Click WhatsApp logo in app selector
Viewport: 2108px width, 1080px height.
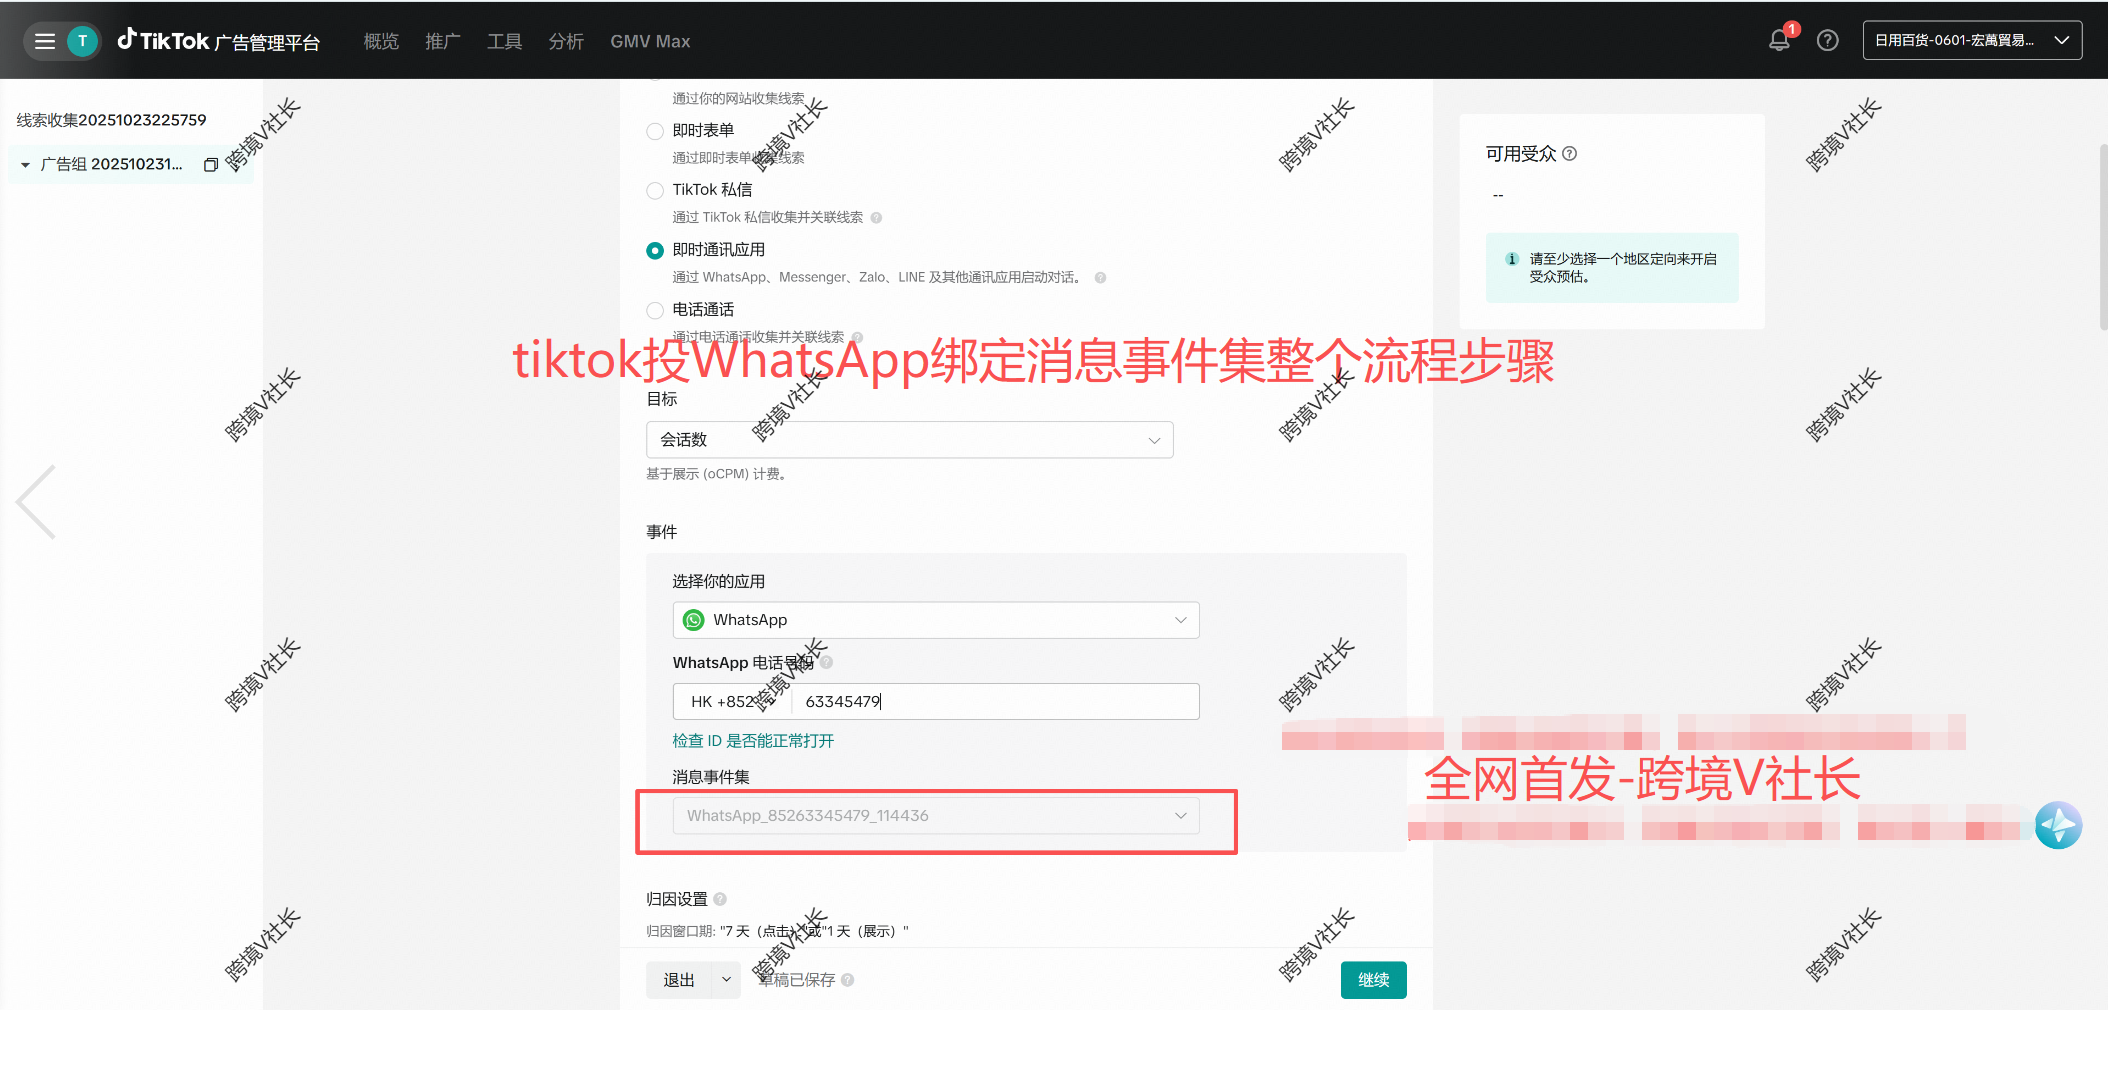coord(693,620)
